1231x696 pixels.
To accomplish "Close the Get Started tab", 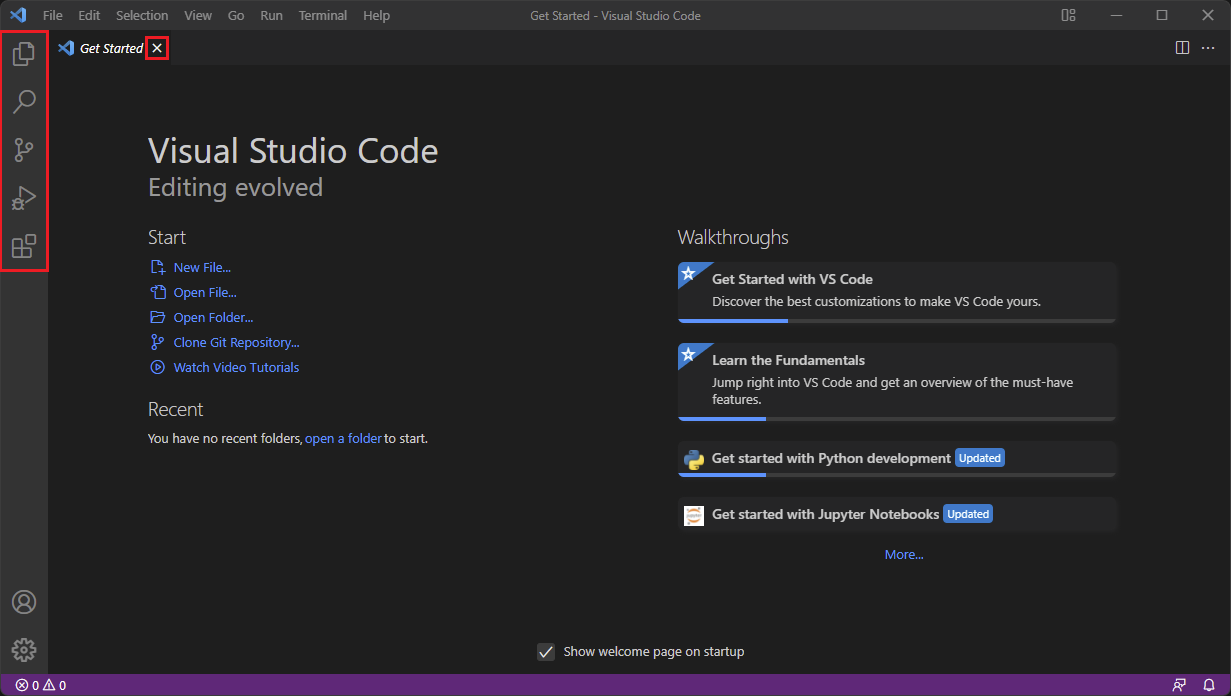I will point(157,48).
